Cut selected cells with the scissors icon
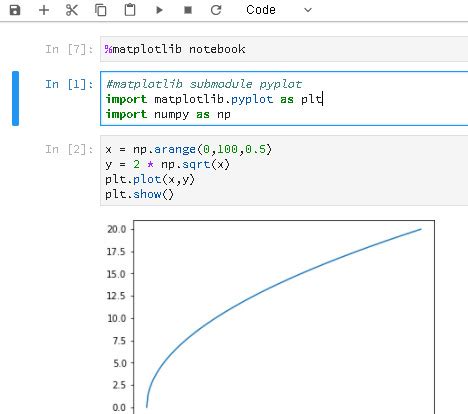 (72, 10)
